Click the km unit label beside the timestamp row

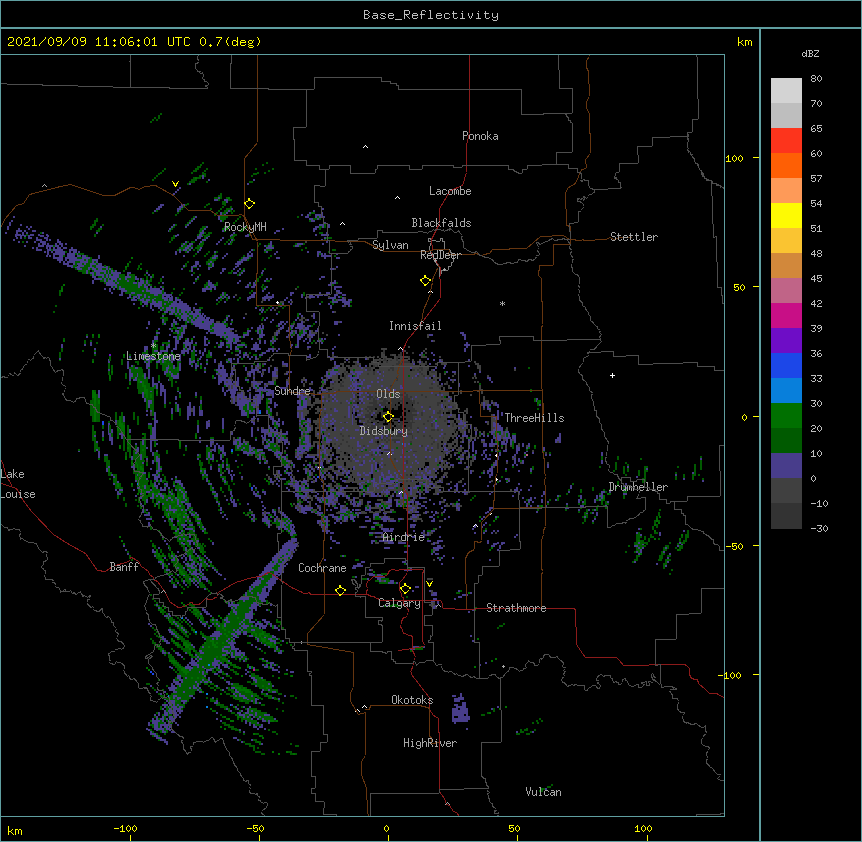tap(745, 42)
